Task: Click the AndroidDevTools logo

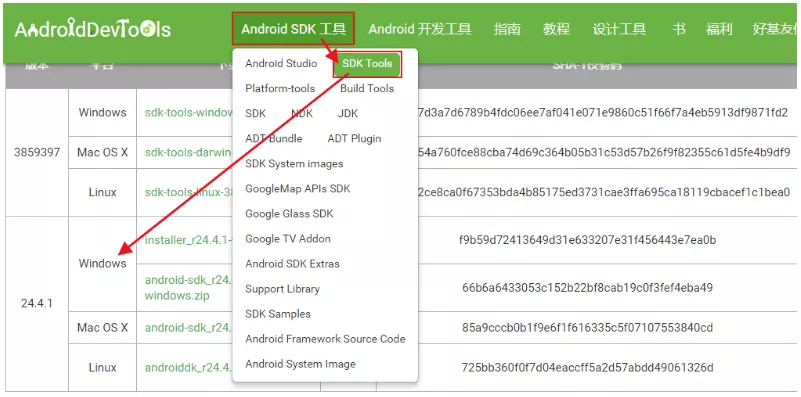Action: (x=92, y=30)
